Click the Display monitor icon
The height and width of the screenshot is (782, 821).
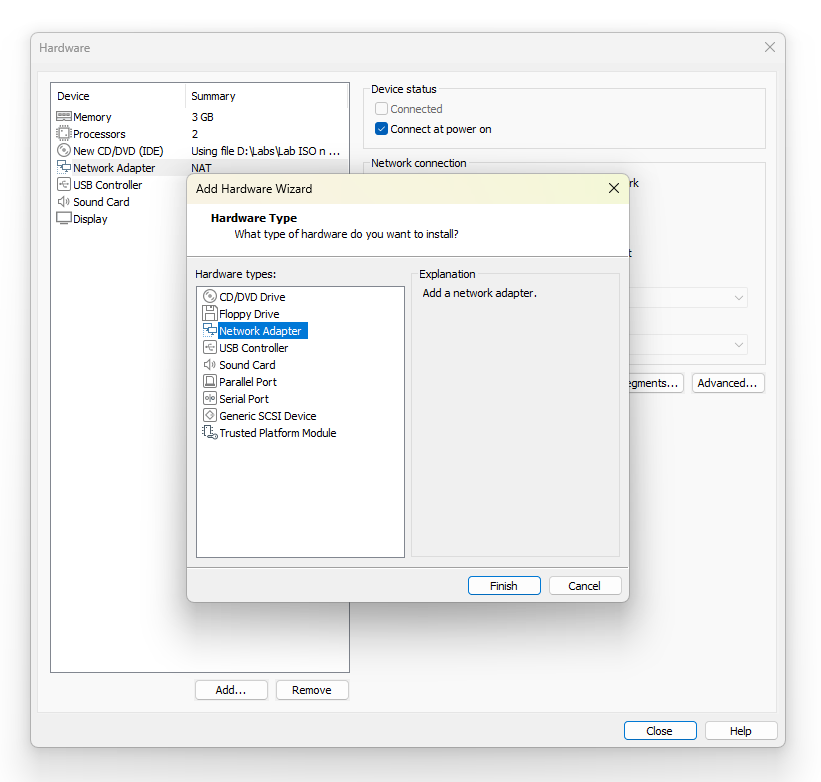coord(63,218)
